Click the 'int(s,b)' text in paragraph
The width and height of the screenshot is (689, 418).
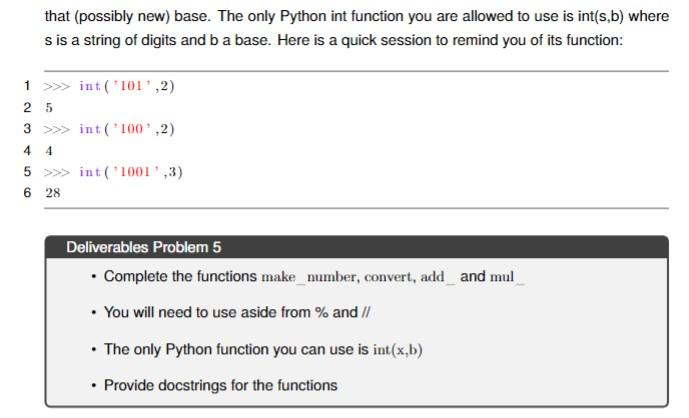click(x=601, y=16)
